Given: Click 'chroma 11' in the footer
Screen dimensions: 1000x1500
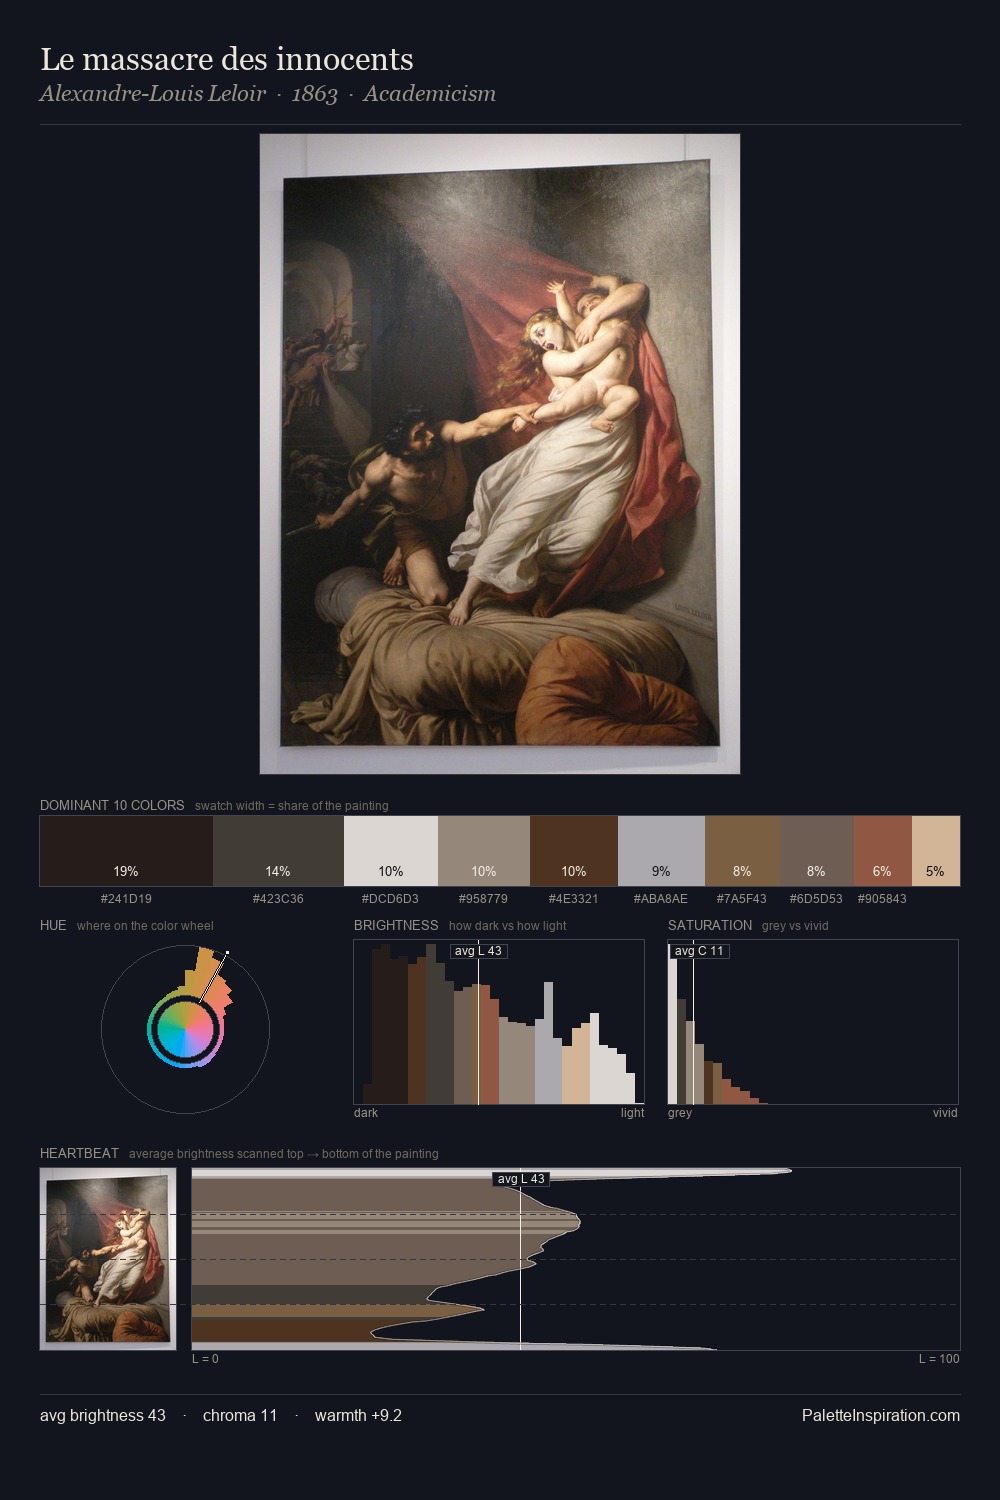Looking at the screenshot, I should [x=240, y=1416].
